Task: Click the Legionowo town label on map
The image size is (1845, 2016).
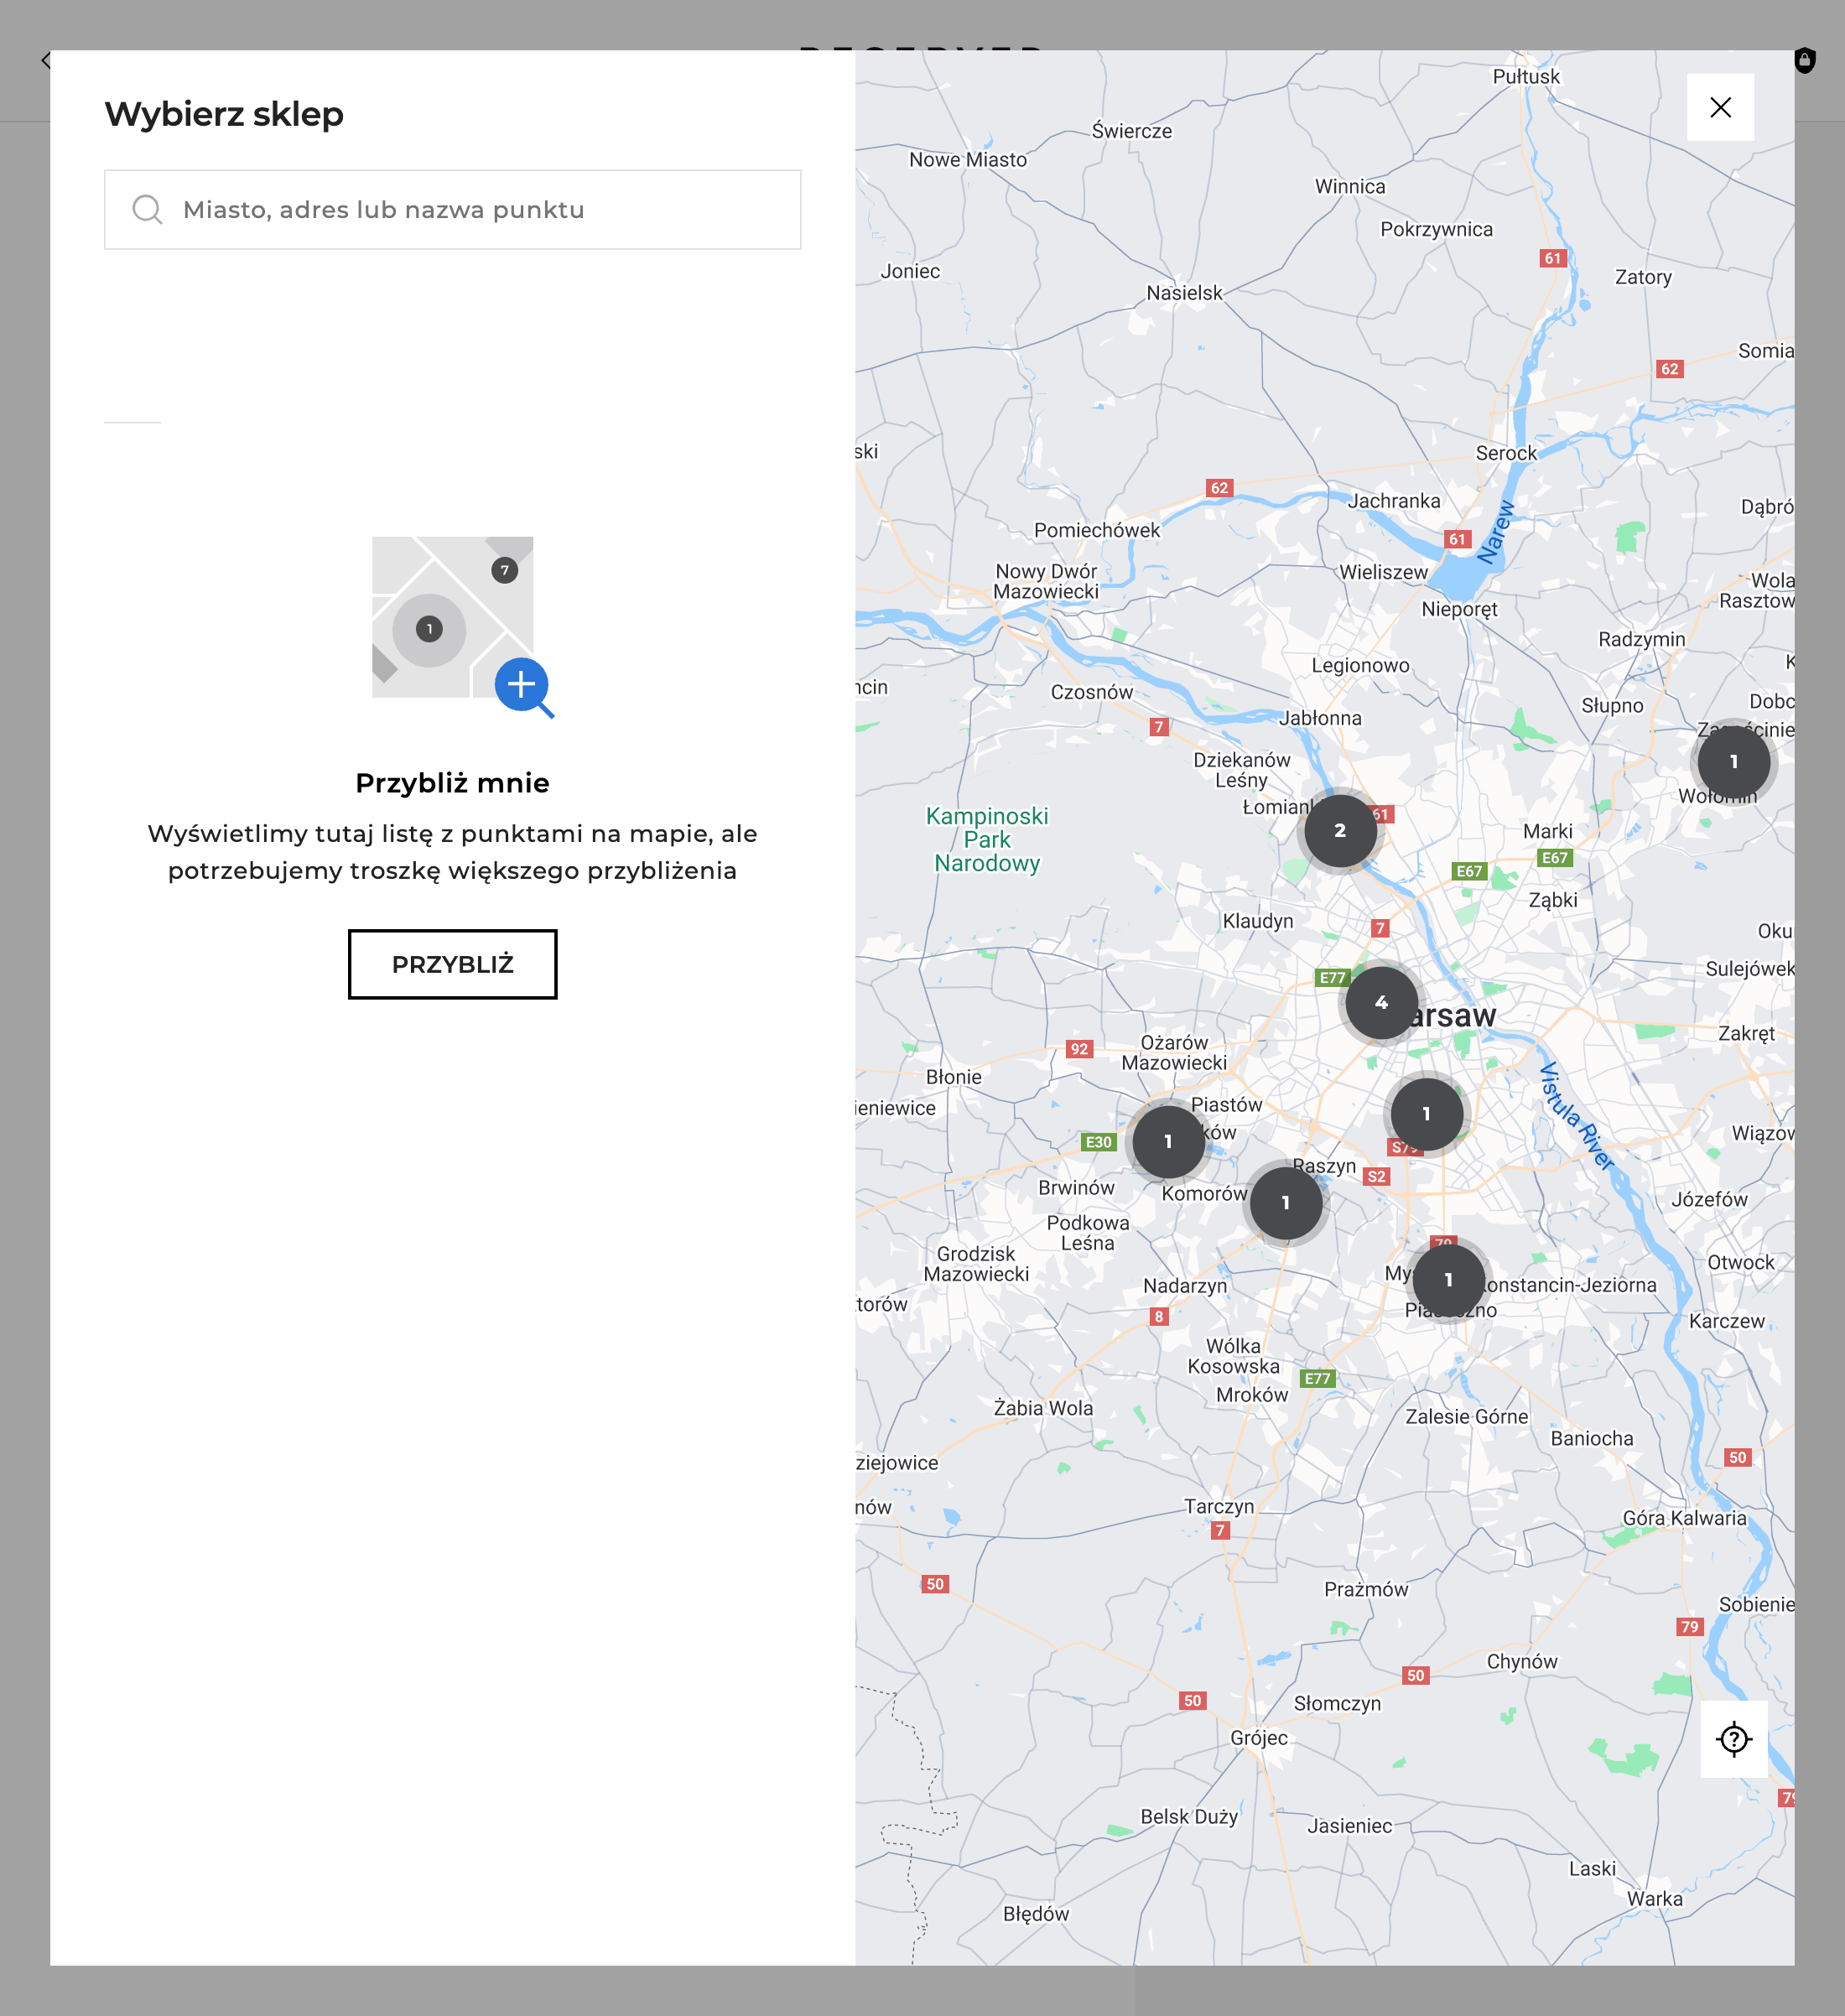Action: (1360, 666)
